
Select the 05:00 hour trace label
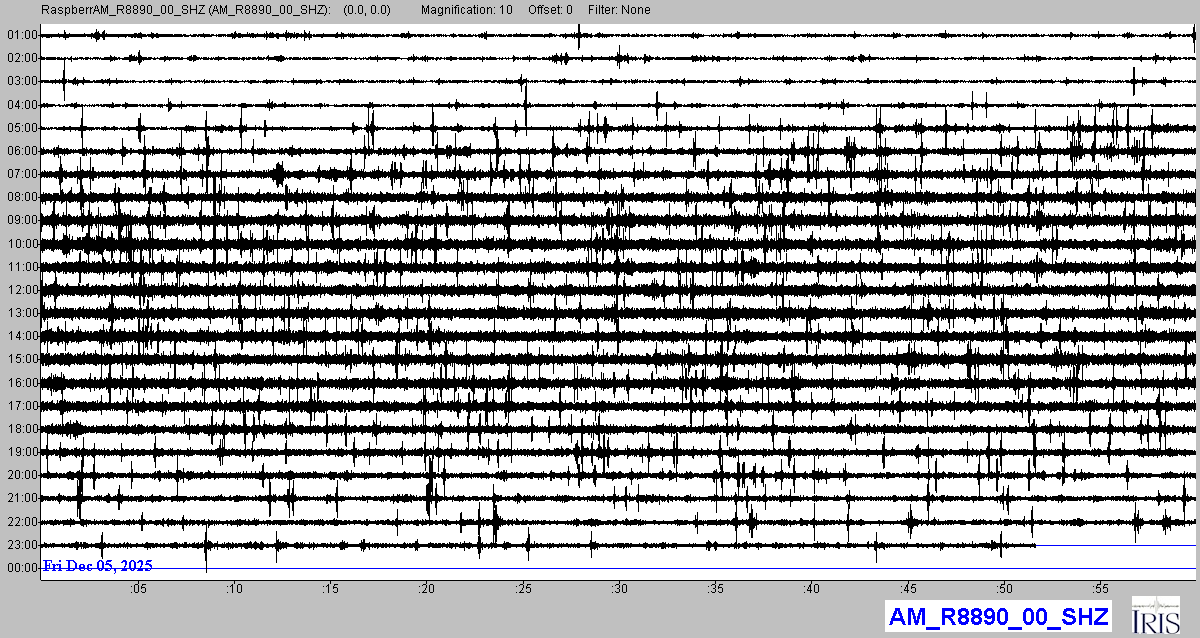coord(21,128)
